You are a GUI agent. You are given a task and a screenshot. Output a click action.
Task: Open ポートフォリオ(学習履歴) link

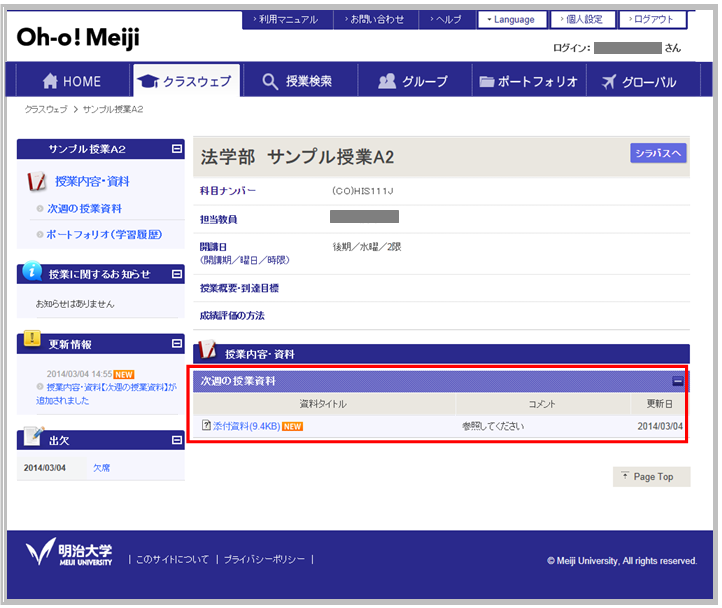point(104,234)
